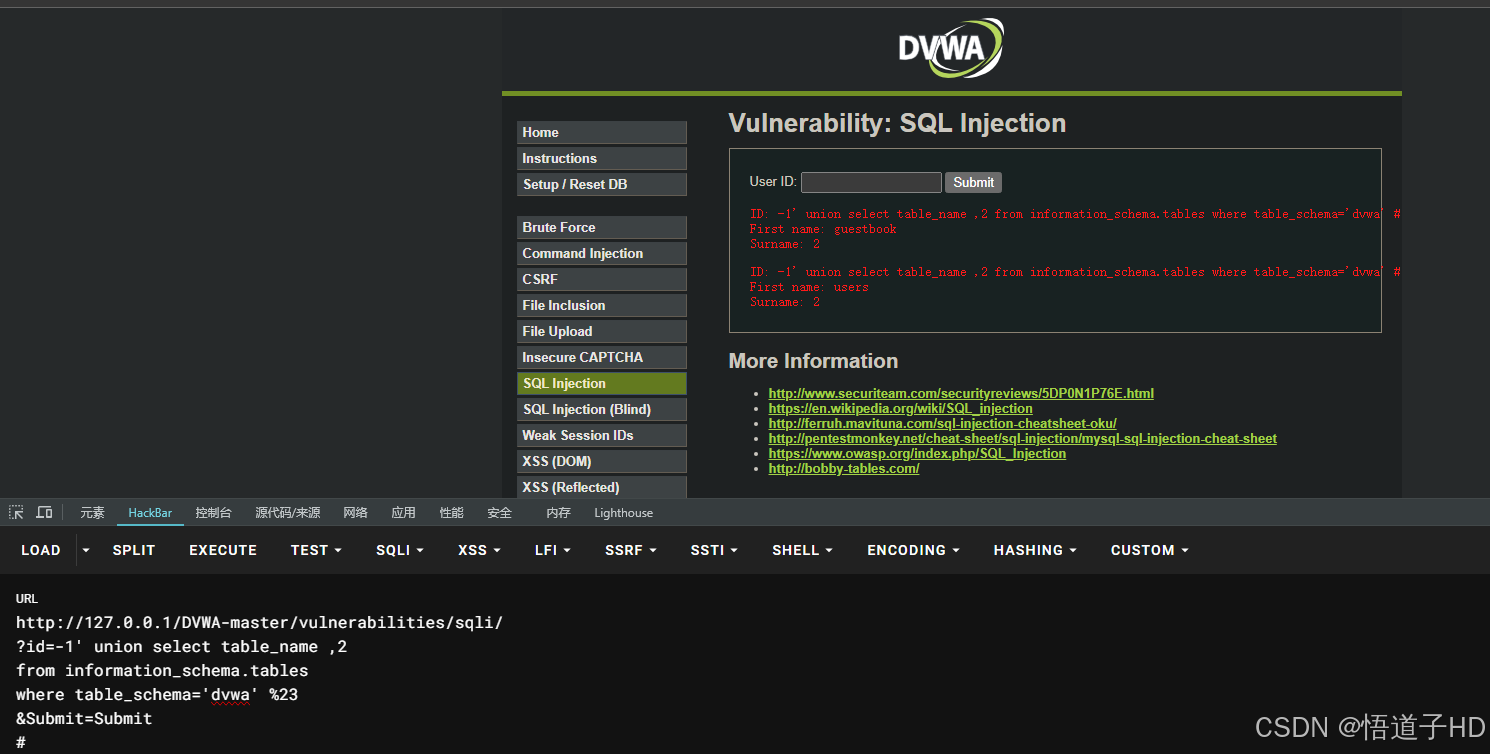Screen dimensions: 1490x754
Task: Open Command Injection vulnerability page
Action: coord(602,253)
